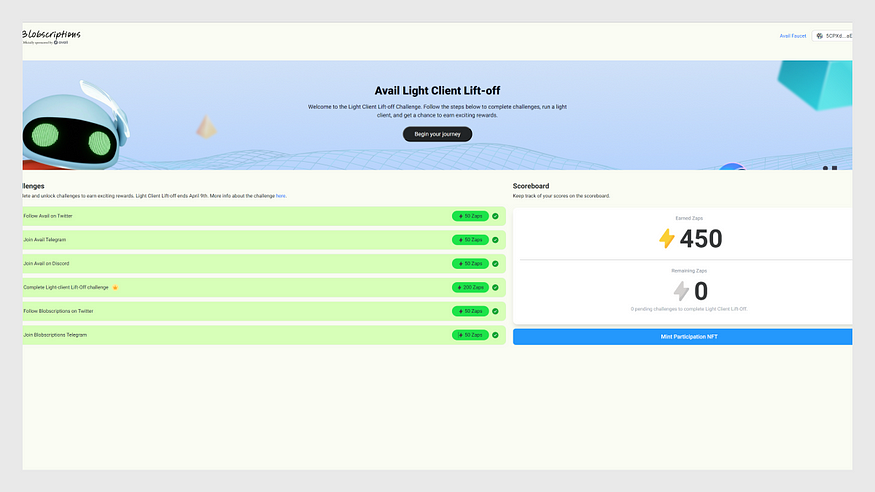The height and width of the screenshot is (492, 875).
Task: Click the Remaining Zaps value 0
Action: tap(701, 291)
